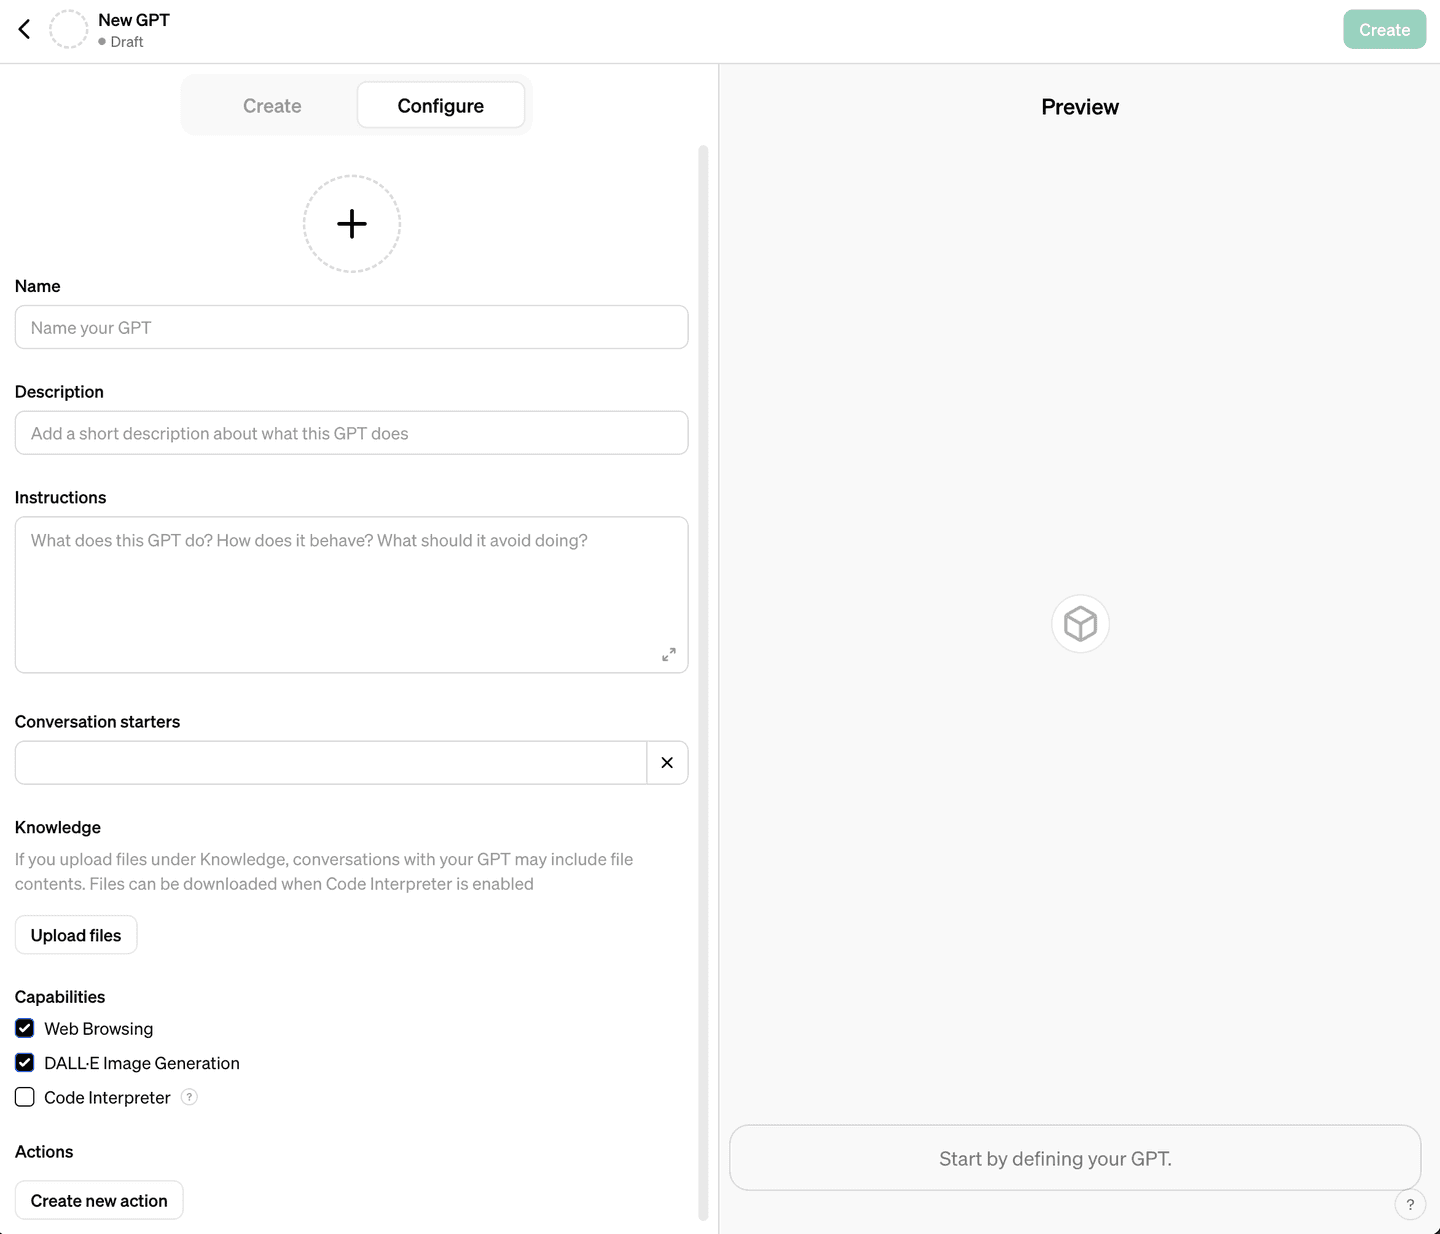Click the draft GPT avatar in the top bar
1440x1234 pixels.
click(x=68, y=28)
